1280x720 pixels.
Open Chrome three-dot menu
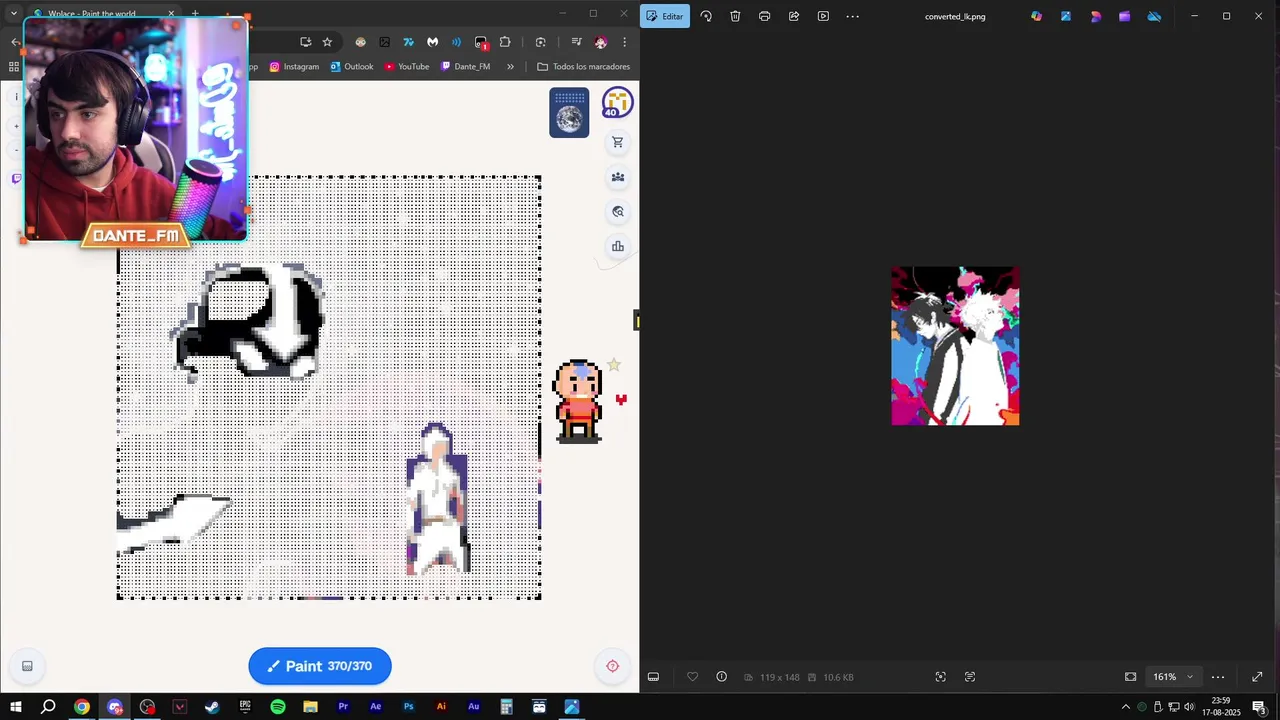(624, 42)
